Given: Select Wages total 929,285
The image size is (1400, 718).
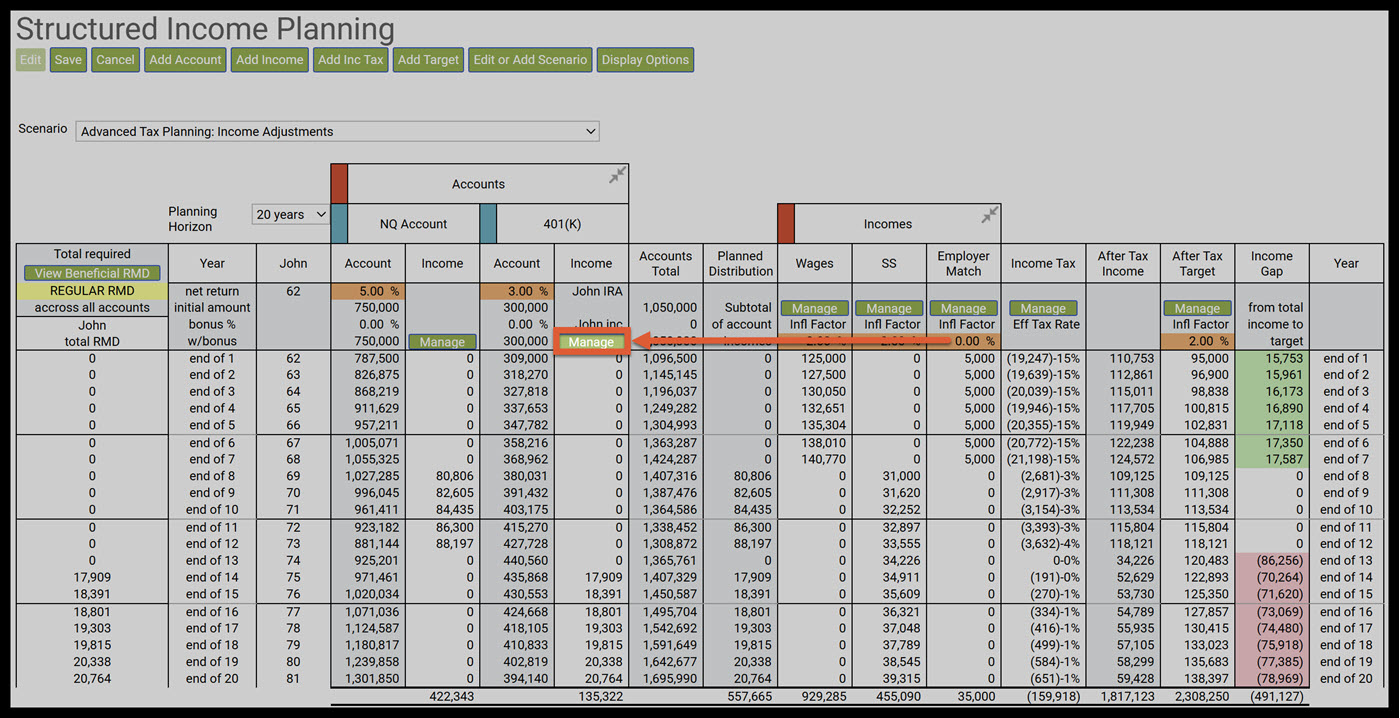Looking at the screenshot, I should (x=822, y=696).
